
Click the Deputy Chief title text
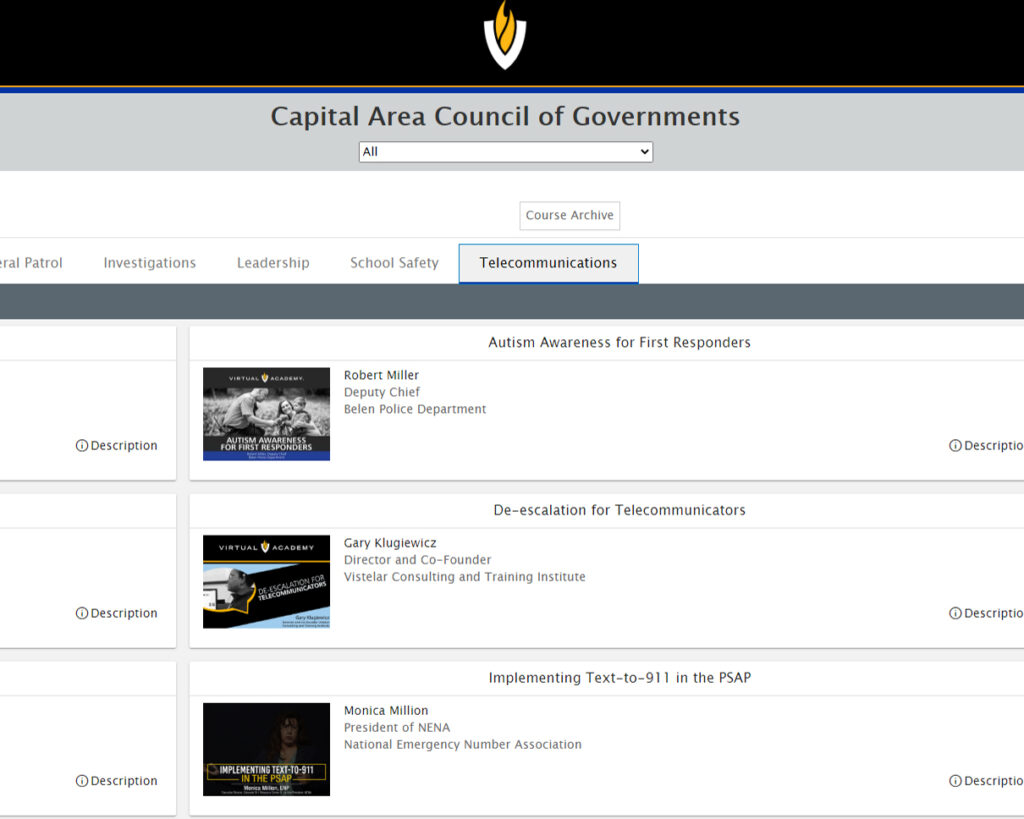coord(382,392)
